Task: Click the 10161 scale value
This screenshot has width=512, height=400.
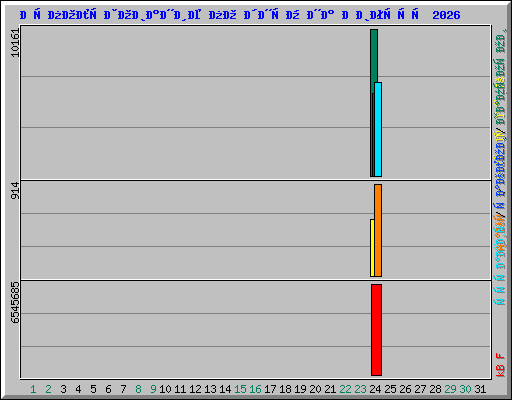Action: [x=15, y=43]
